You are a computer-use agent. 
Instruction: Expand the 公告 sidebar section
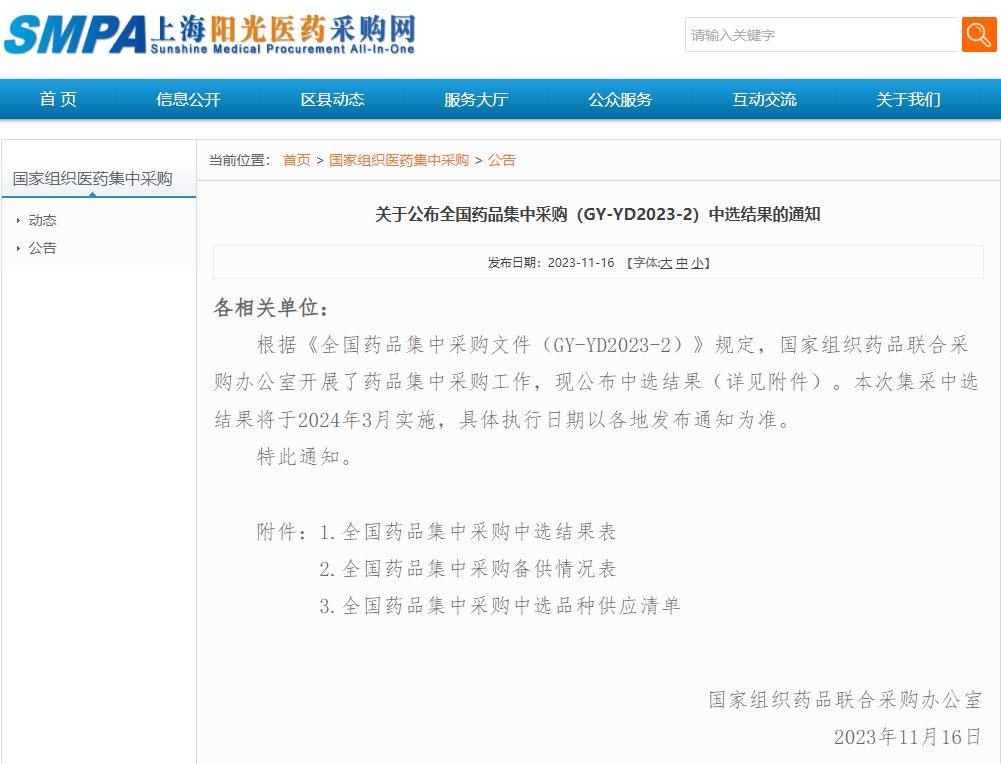42,248
